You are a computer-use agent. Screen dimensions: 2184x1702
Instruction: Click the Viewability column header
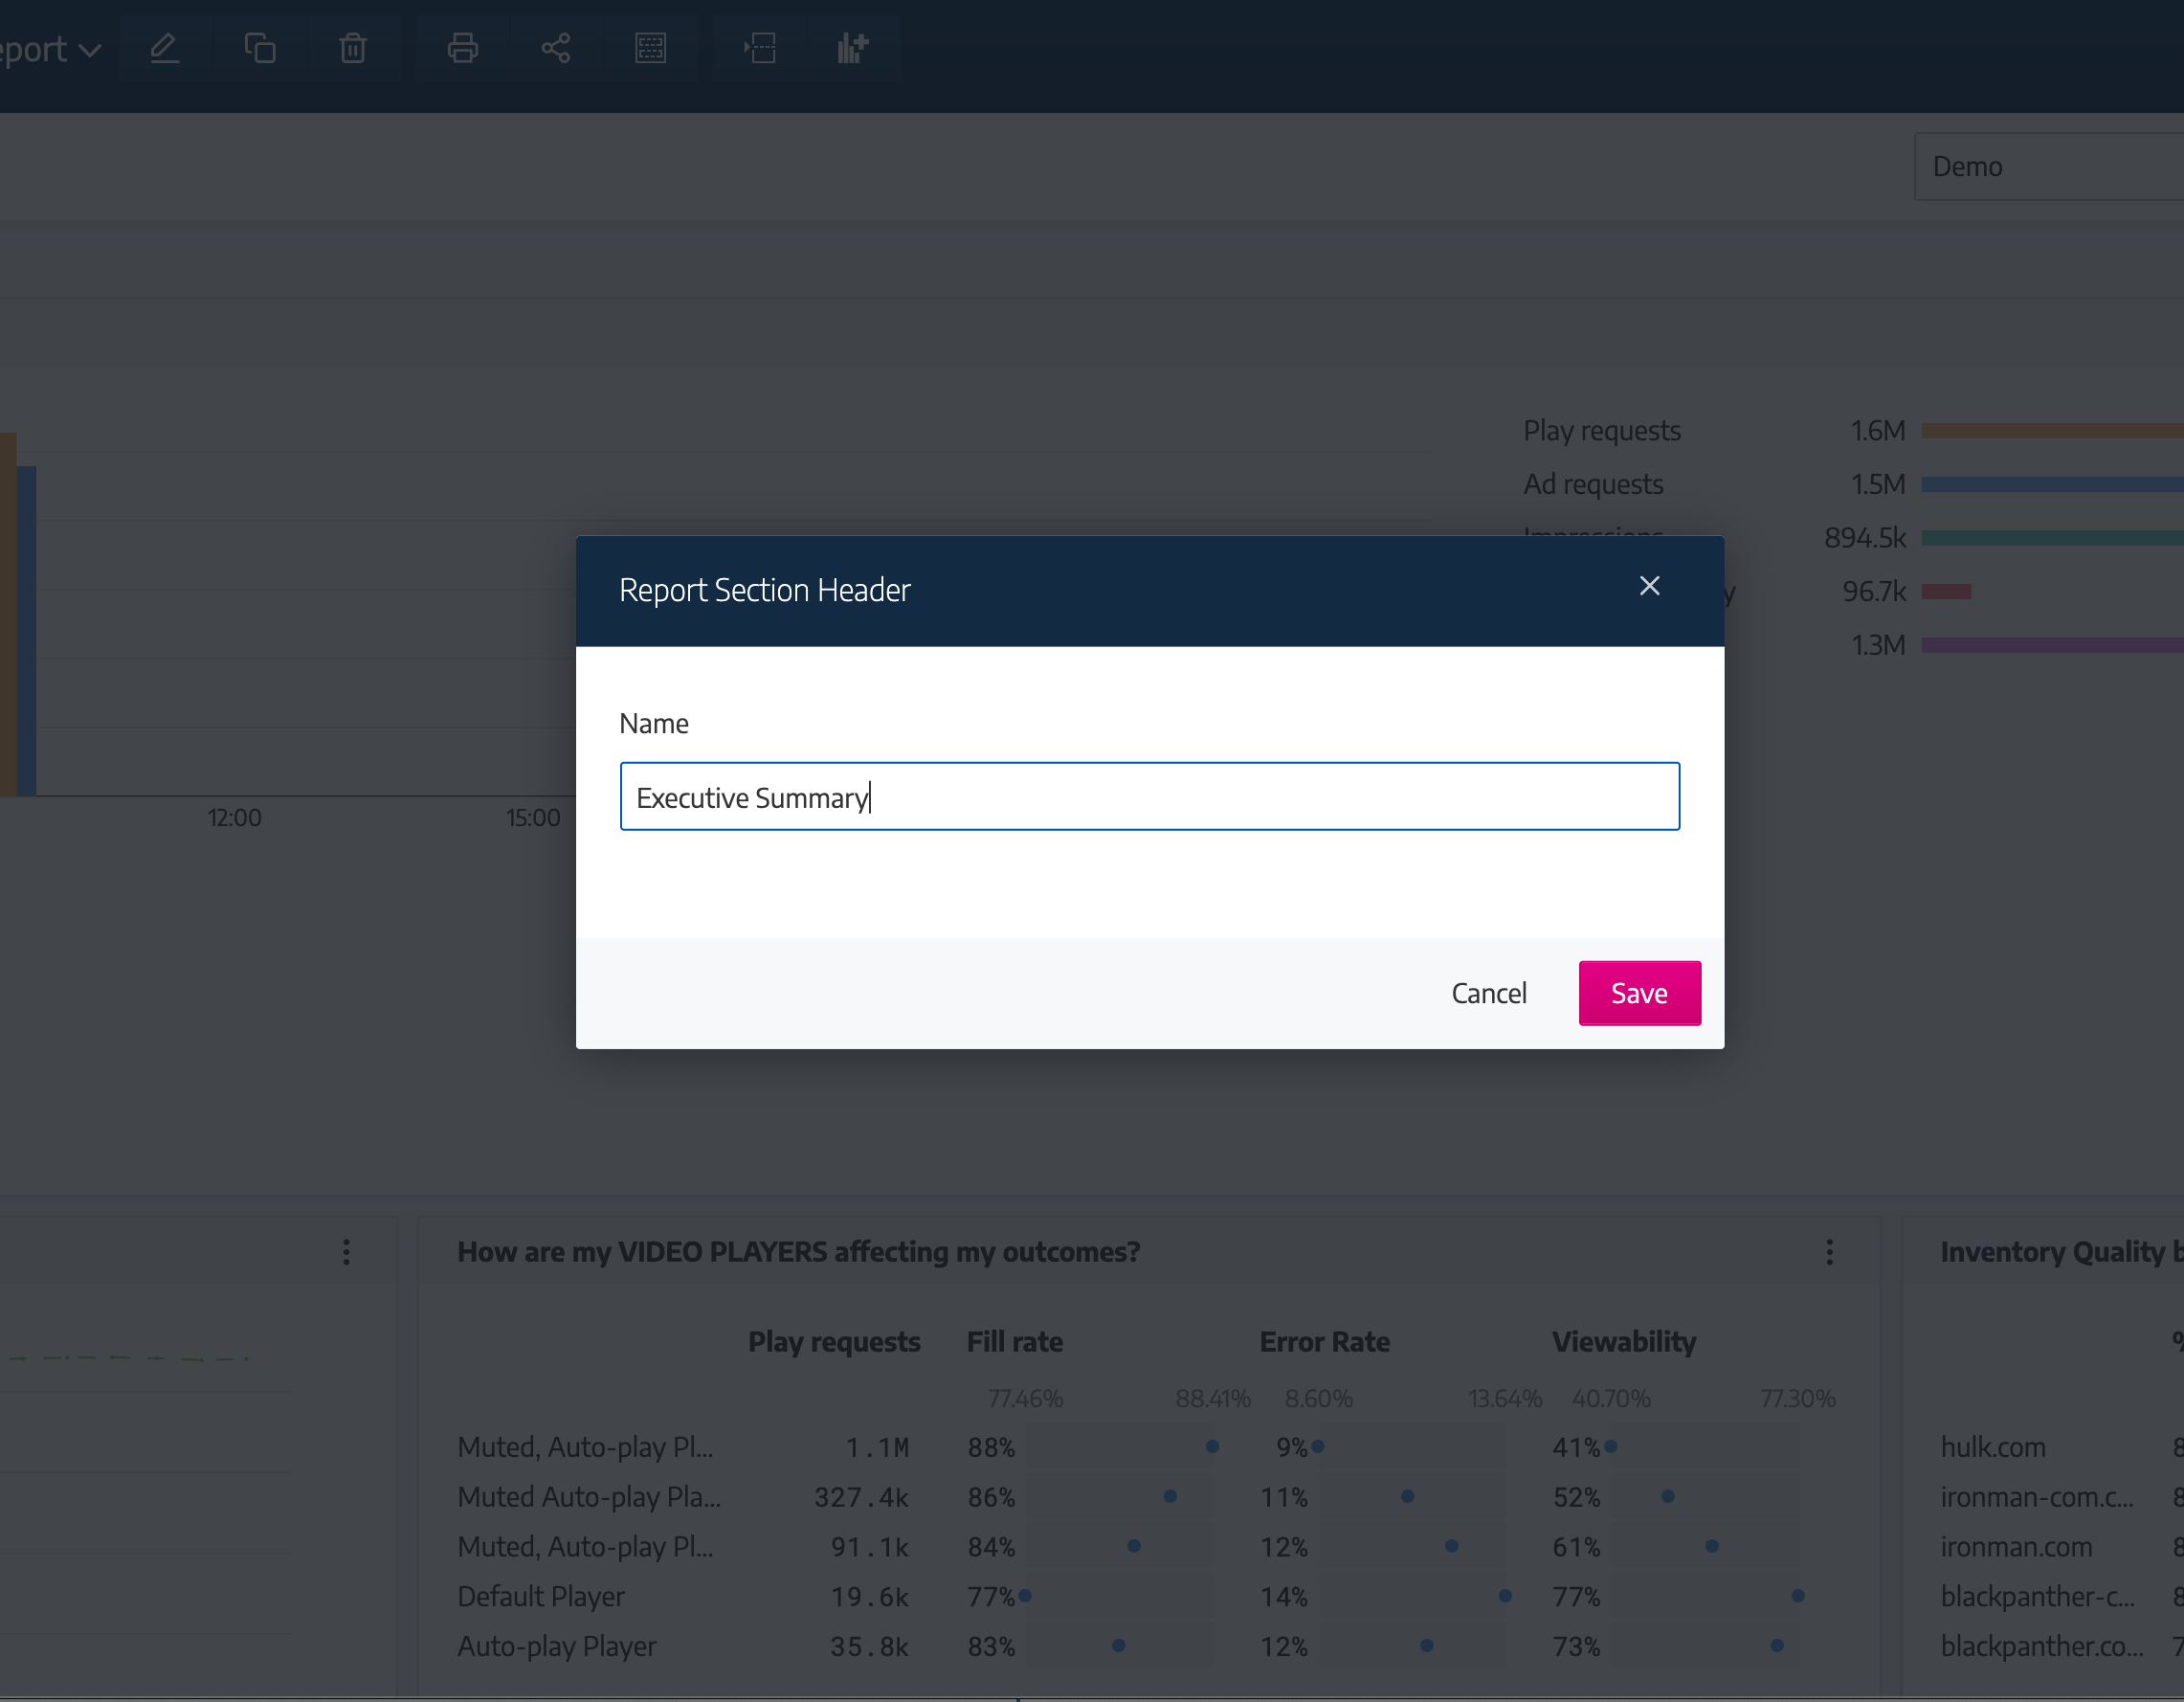[1624, 1342]
